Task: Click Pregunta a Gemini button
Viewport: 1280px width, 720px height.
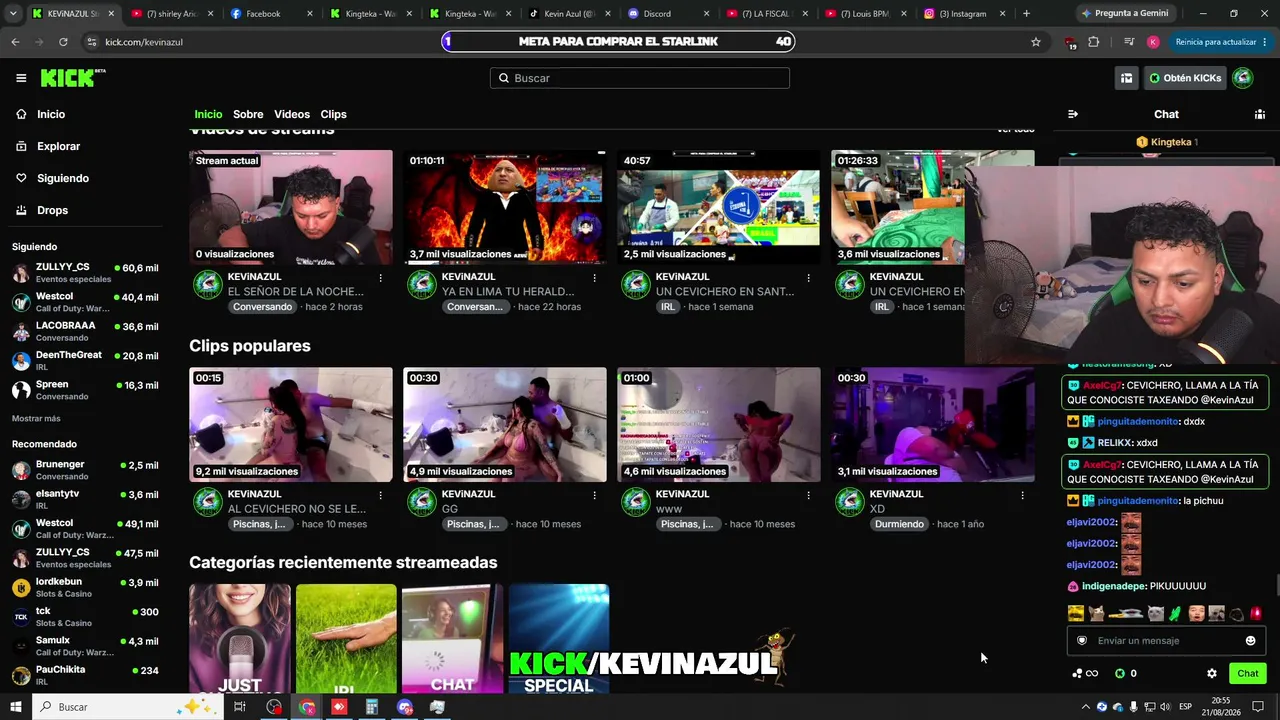Action: 1124,14
